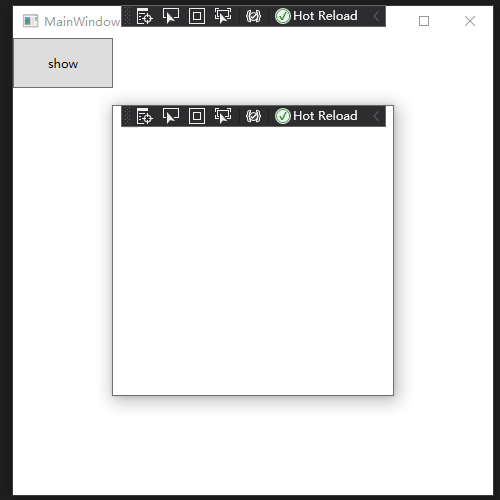Click the MainWindow app icon
The width and height of the screenshot is (500, 500).
tap(31, 21)
